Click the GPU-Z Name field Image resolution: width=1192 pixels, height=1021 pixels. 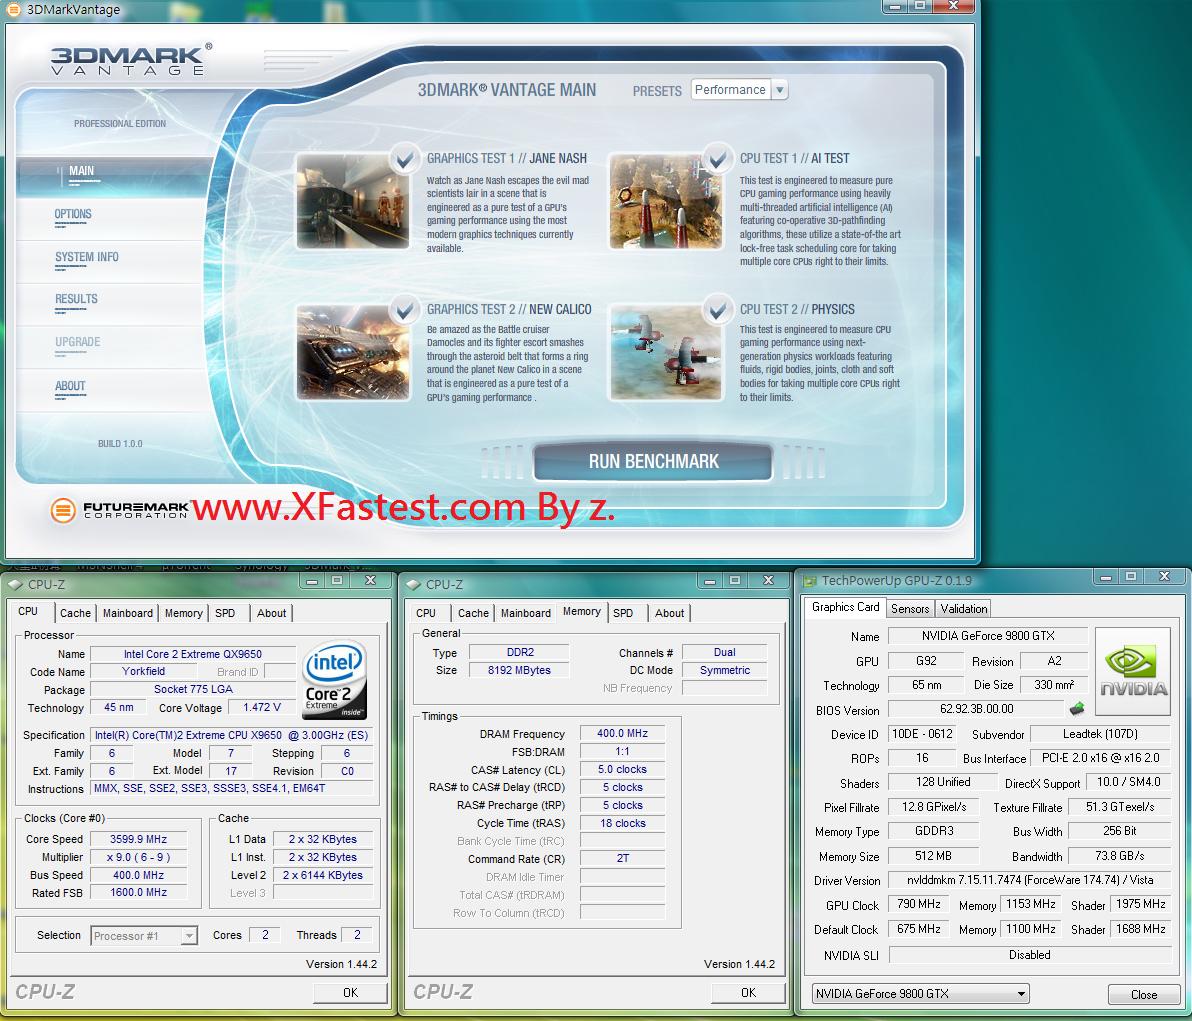[988, 636]
